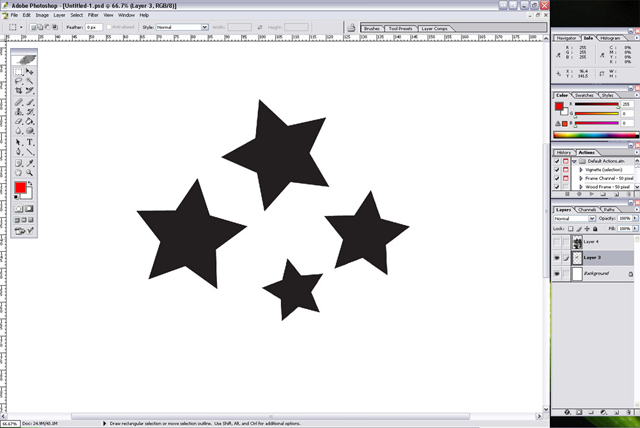Select the Type tool
640x428 pixels.
click(x=30, y=142)
